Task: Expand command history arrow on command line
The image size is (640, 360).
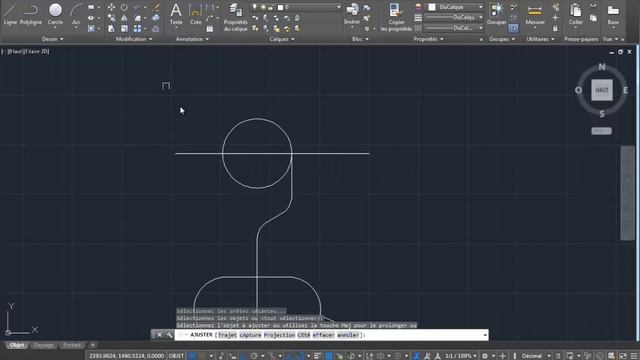Action: [485, 335]
